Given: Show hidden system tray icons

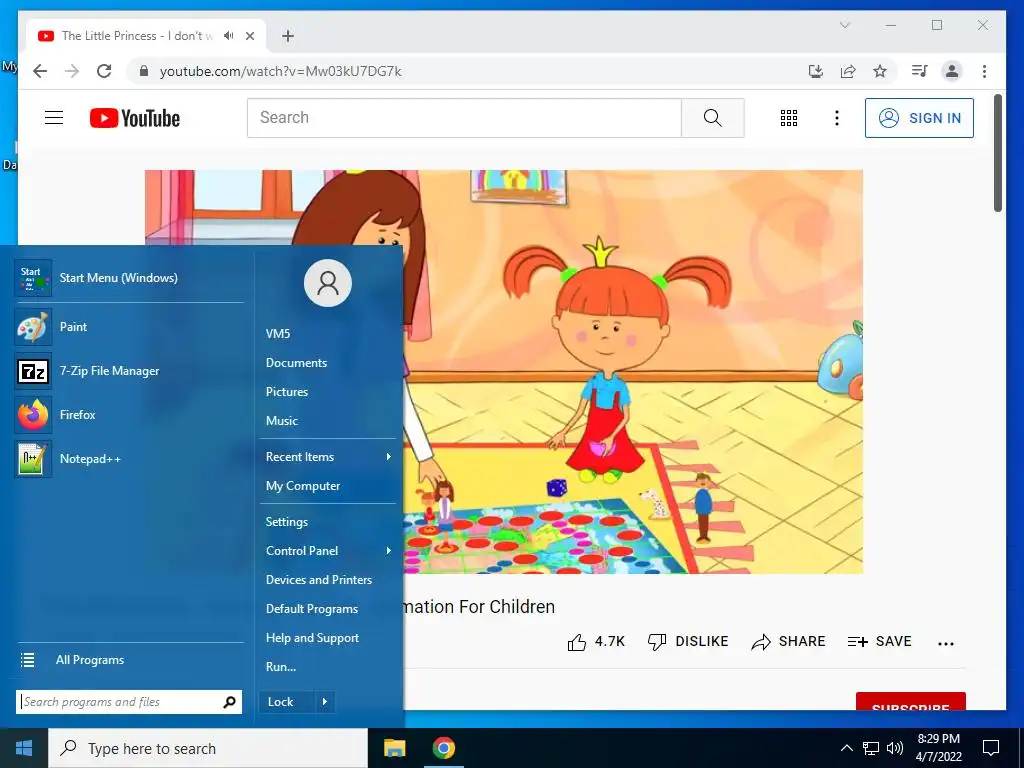Looking at the screenshot, I should [x=846, y=748].
